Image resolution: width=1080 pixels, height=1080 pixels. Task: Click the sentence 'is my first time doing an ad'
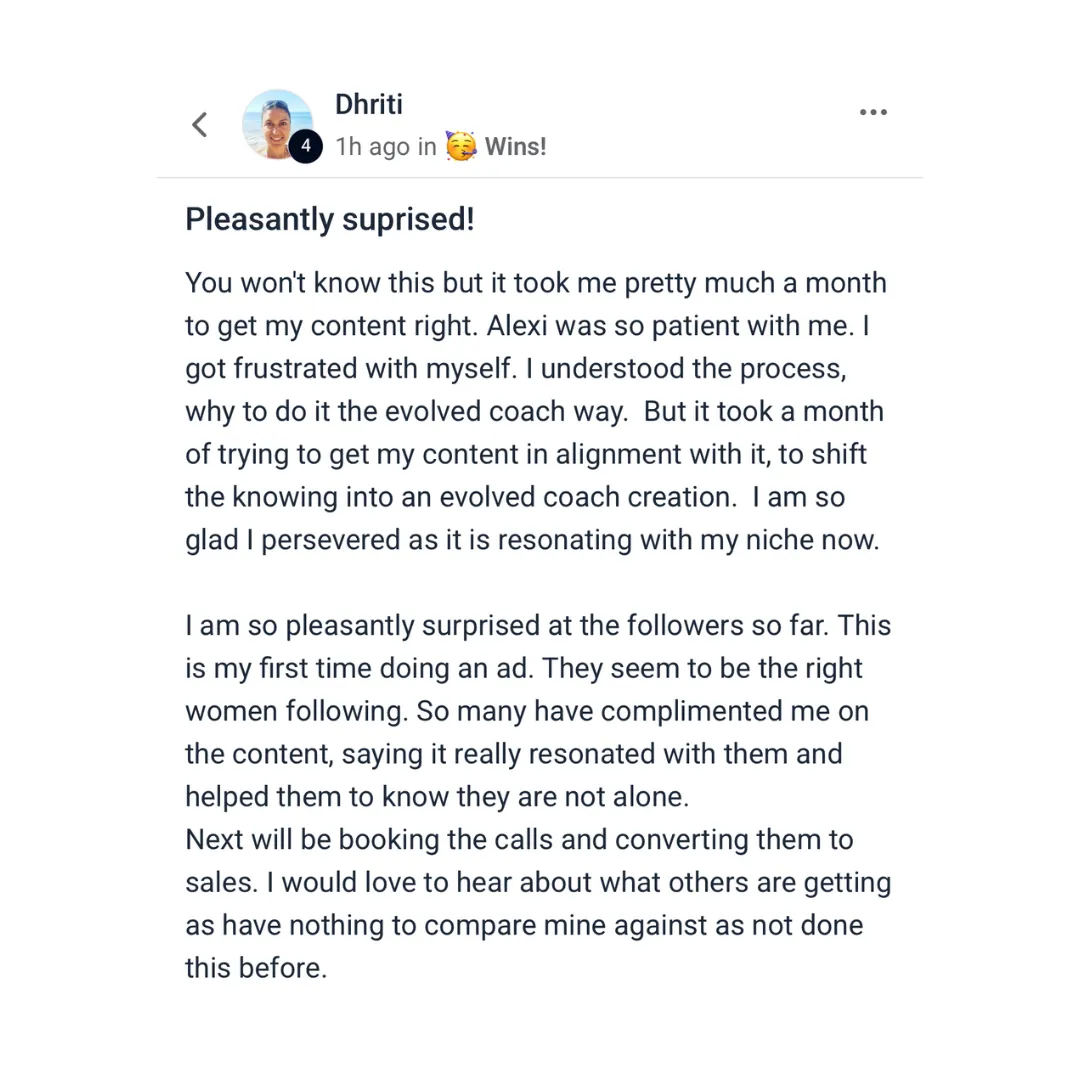[x=358, y=669]
